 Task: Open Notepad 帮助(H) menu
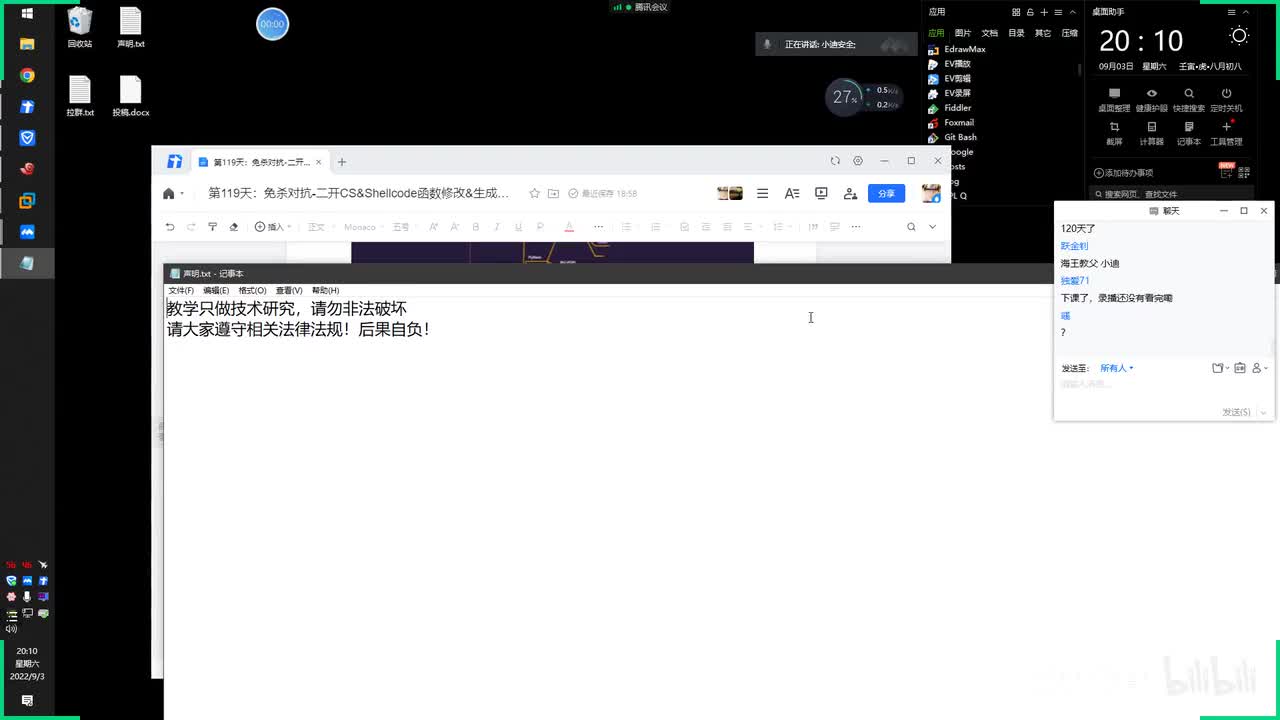click(x=325, y=290)
